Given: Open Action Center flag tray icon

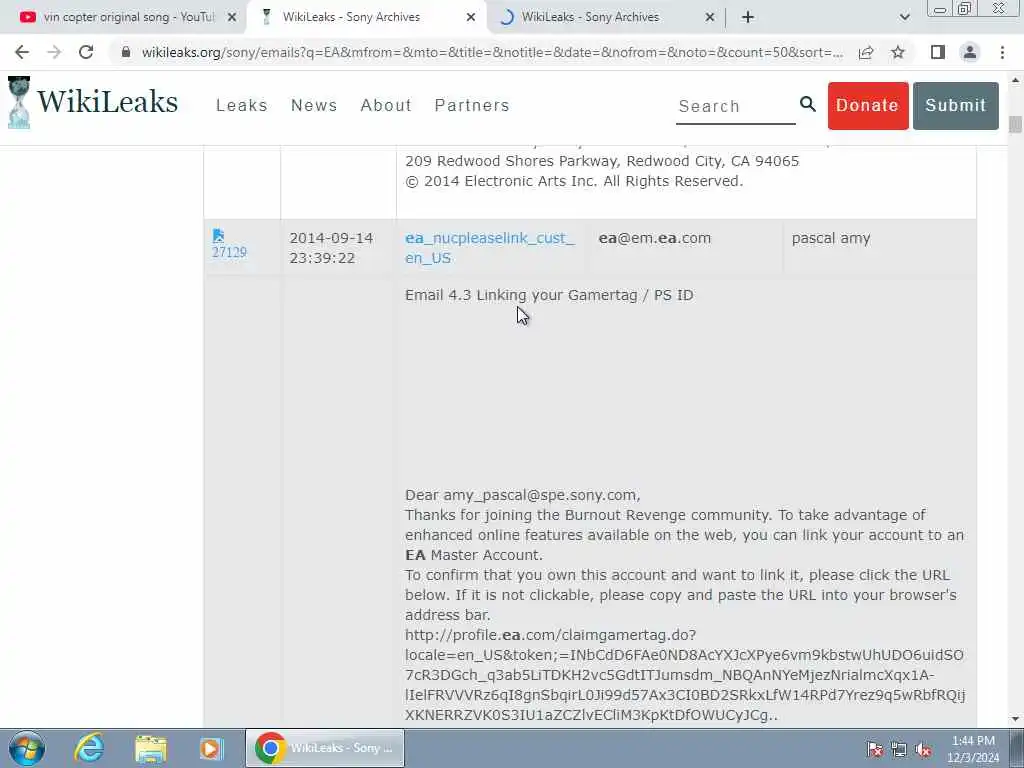Looking at the screenshot, I should click(x=874, y=750).
